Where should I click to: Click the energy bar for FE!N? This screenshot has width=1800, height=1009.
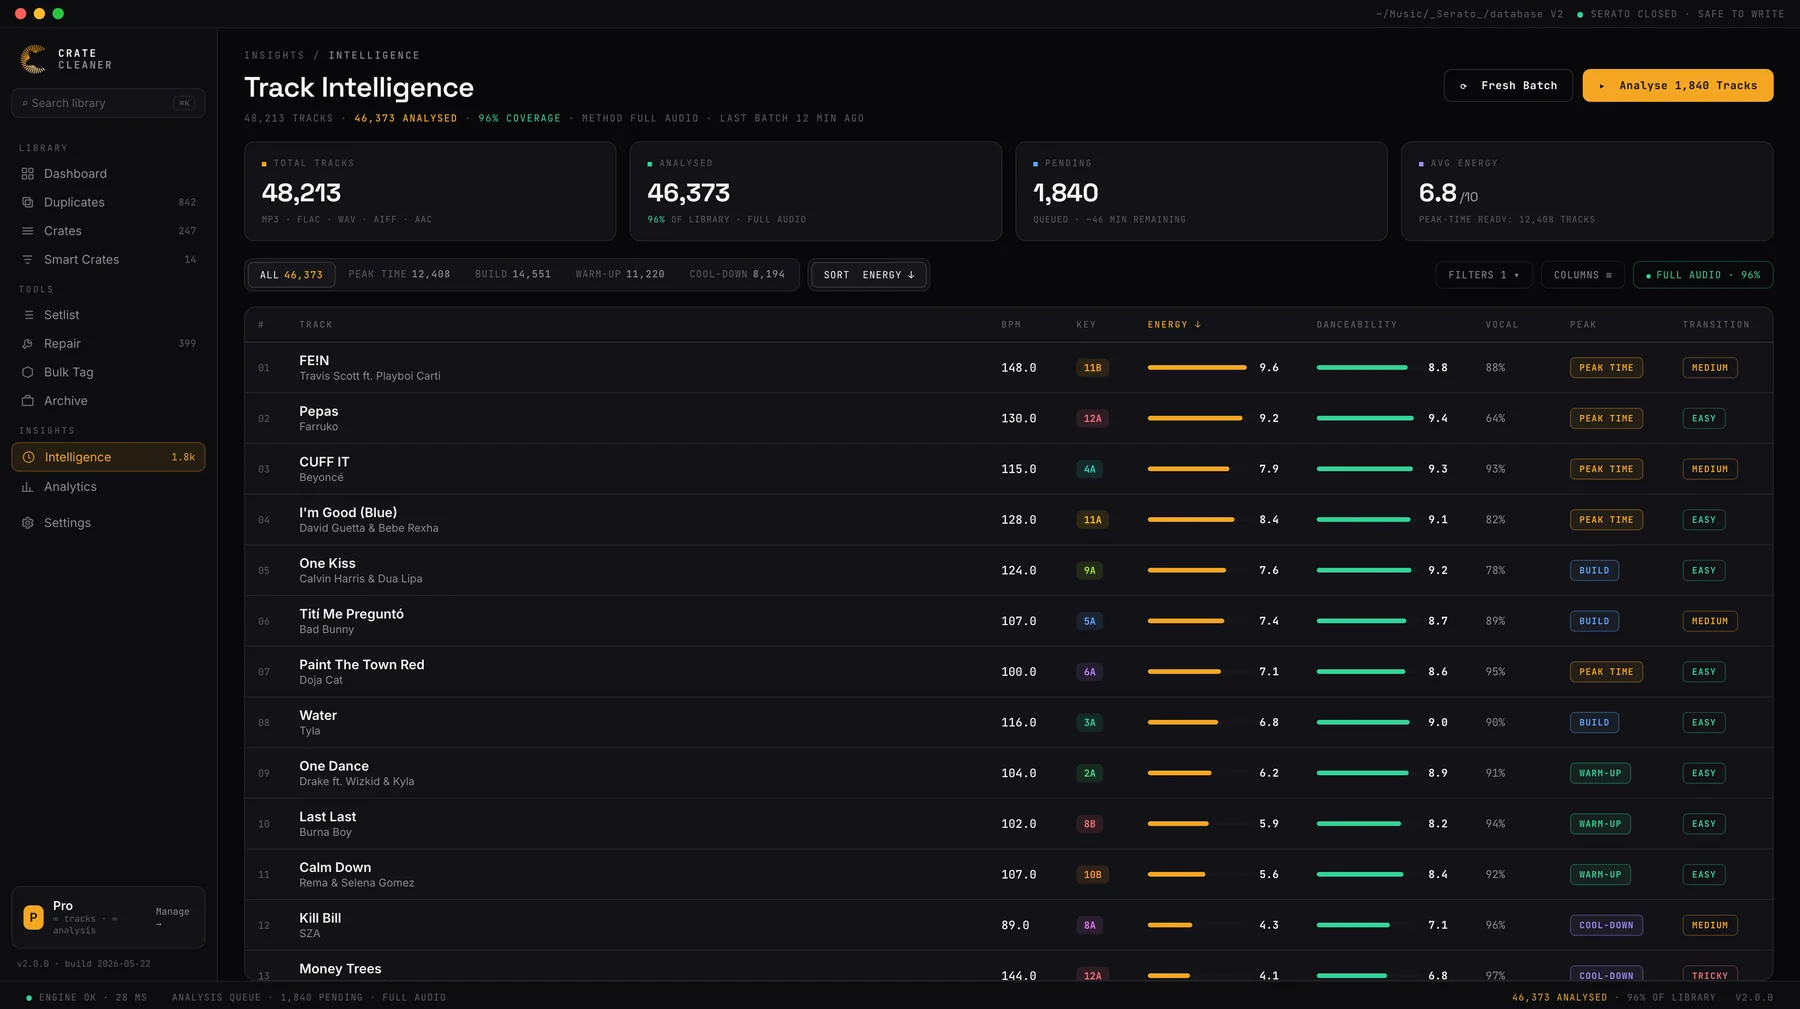(1197, 368)
